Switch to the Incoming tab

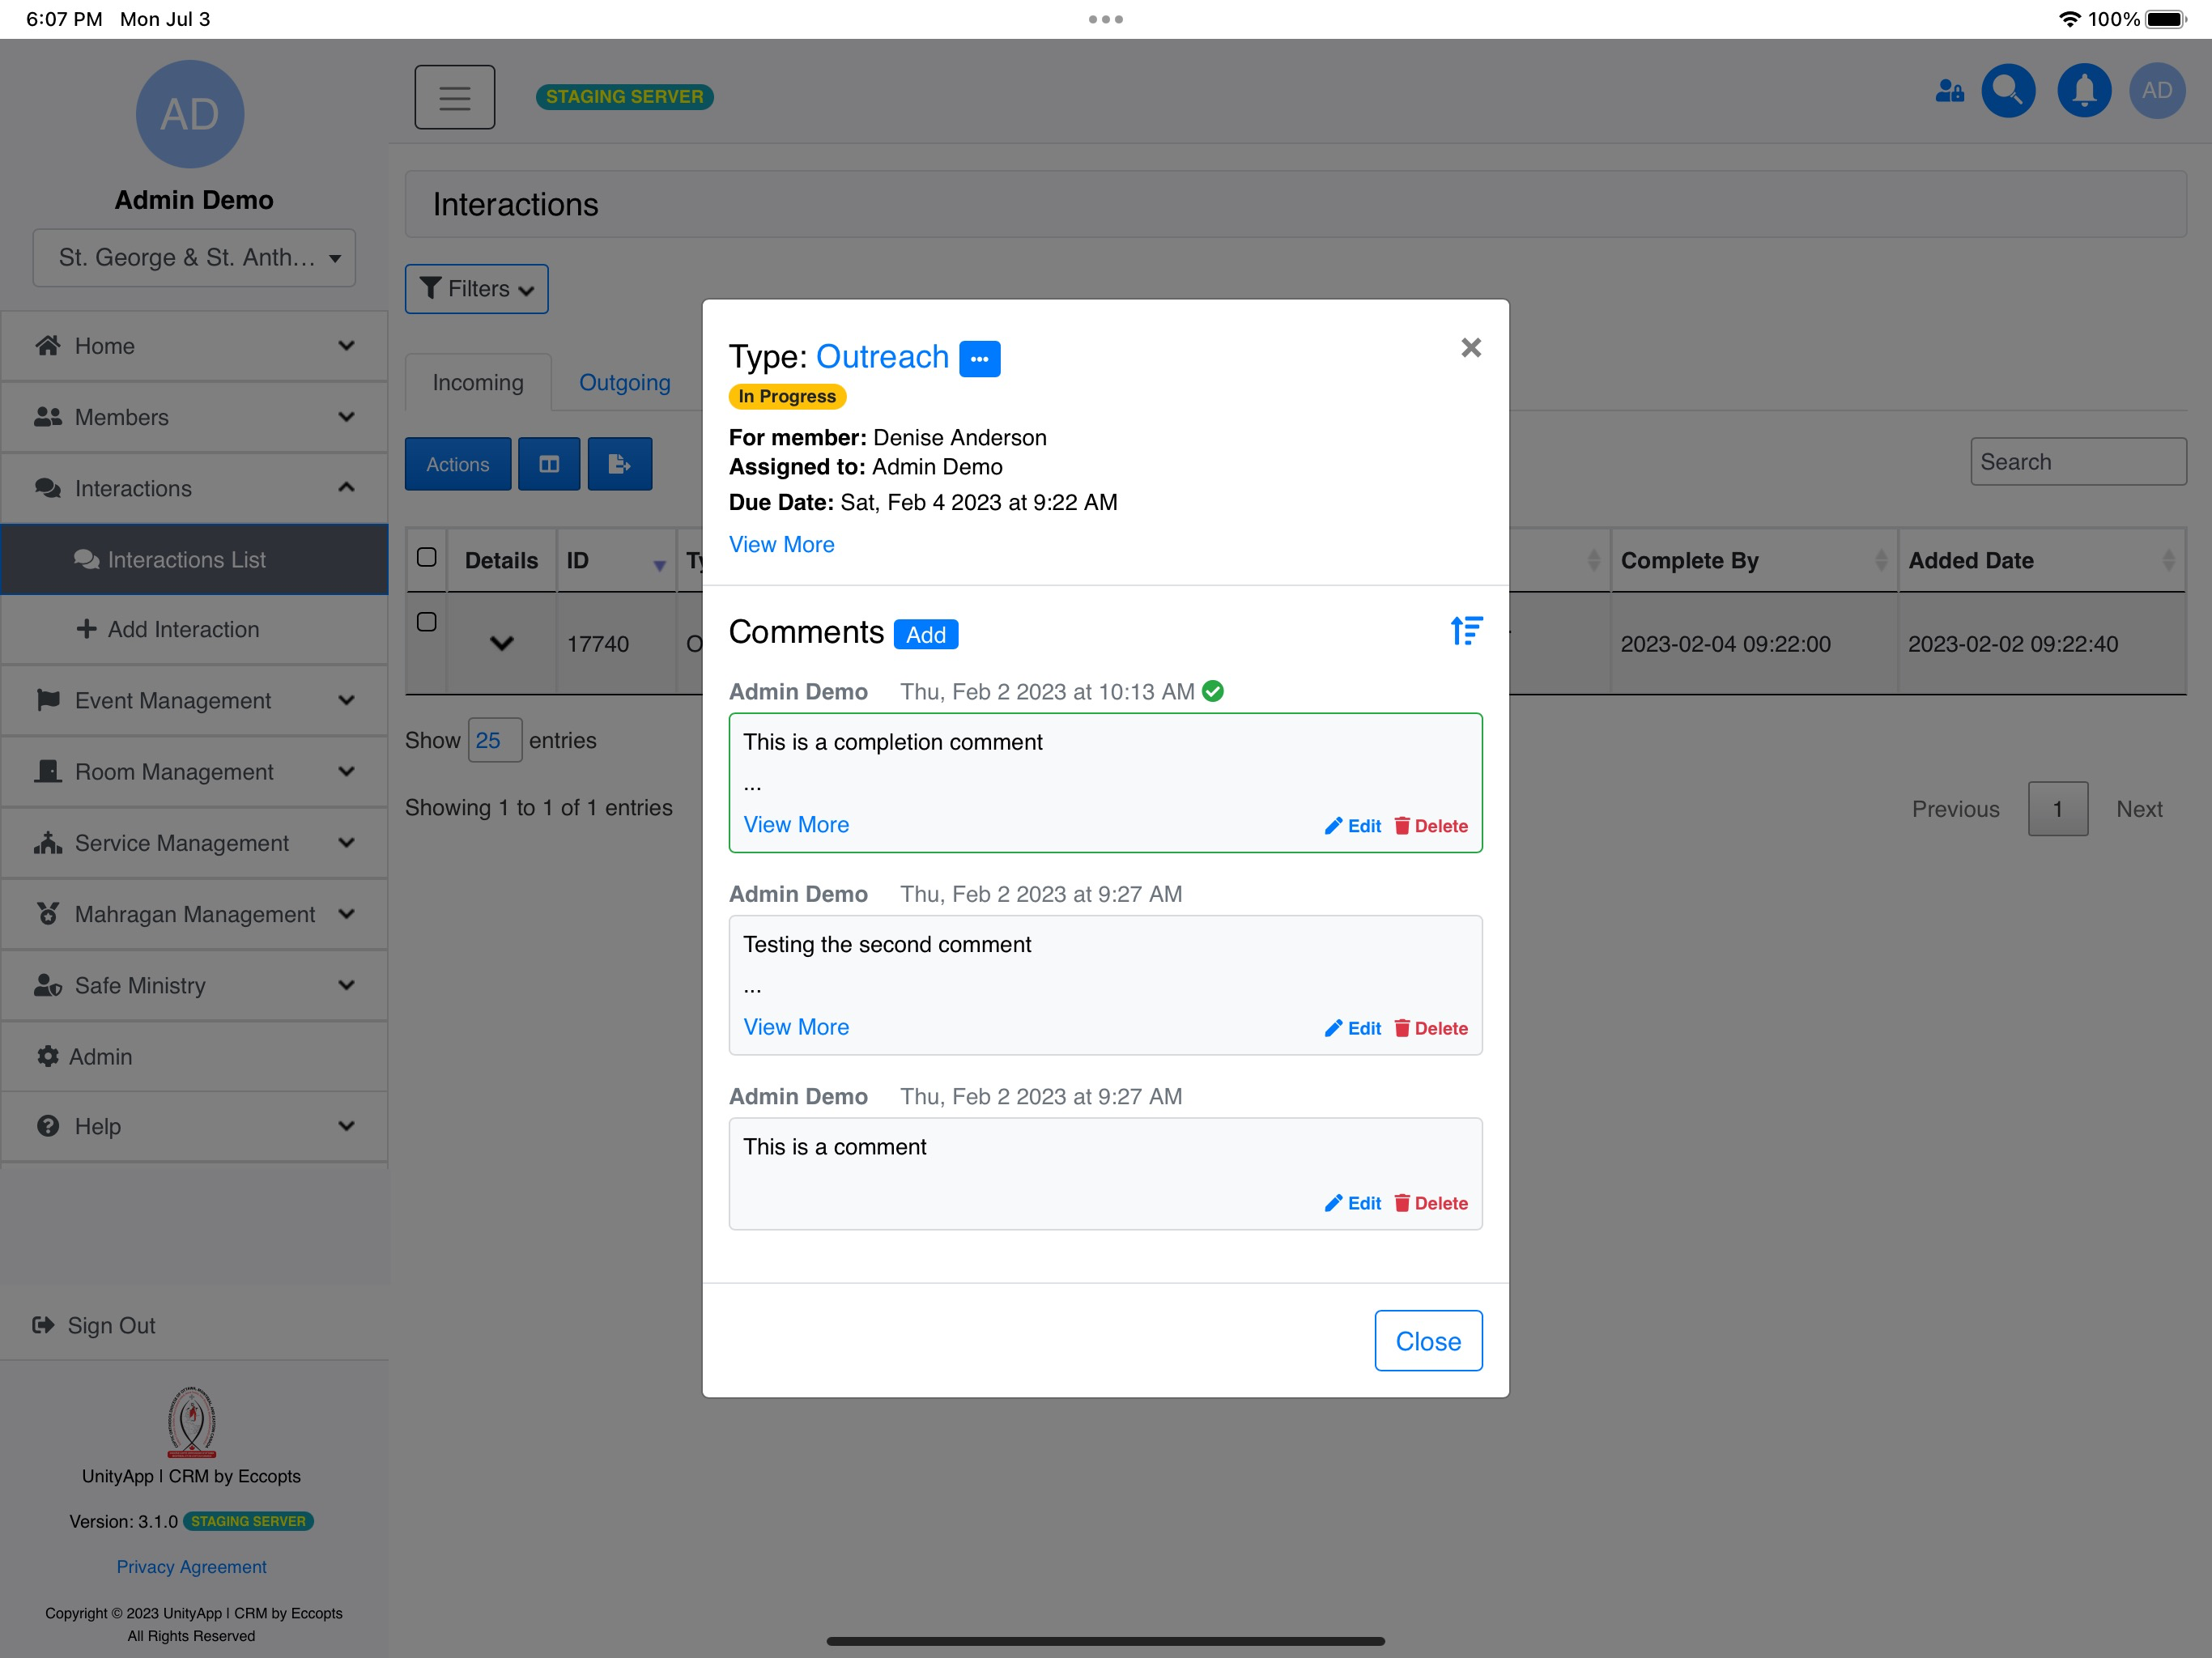point(478,382)
